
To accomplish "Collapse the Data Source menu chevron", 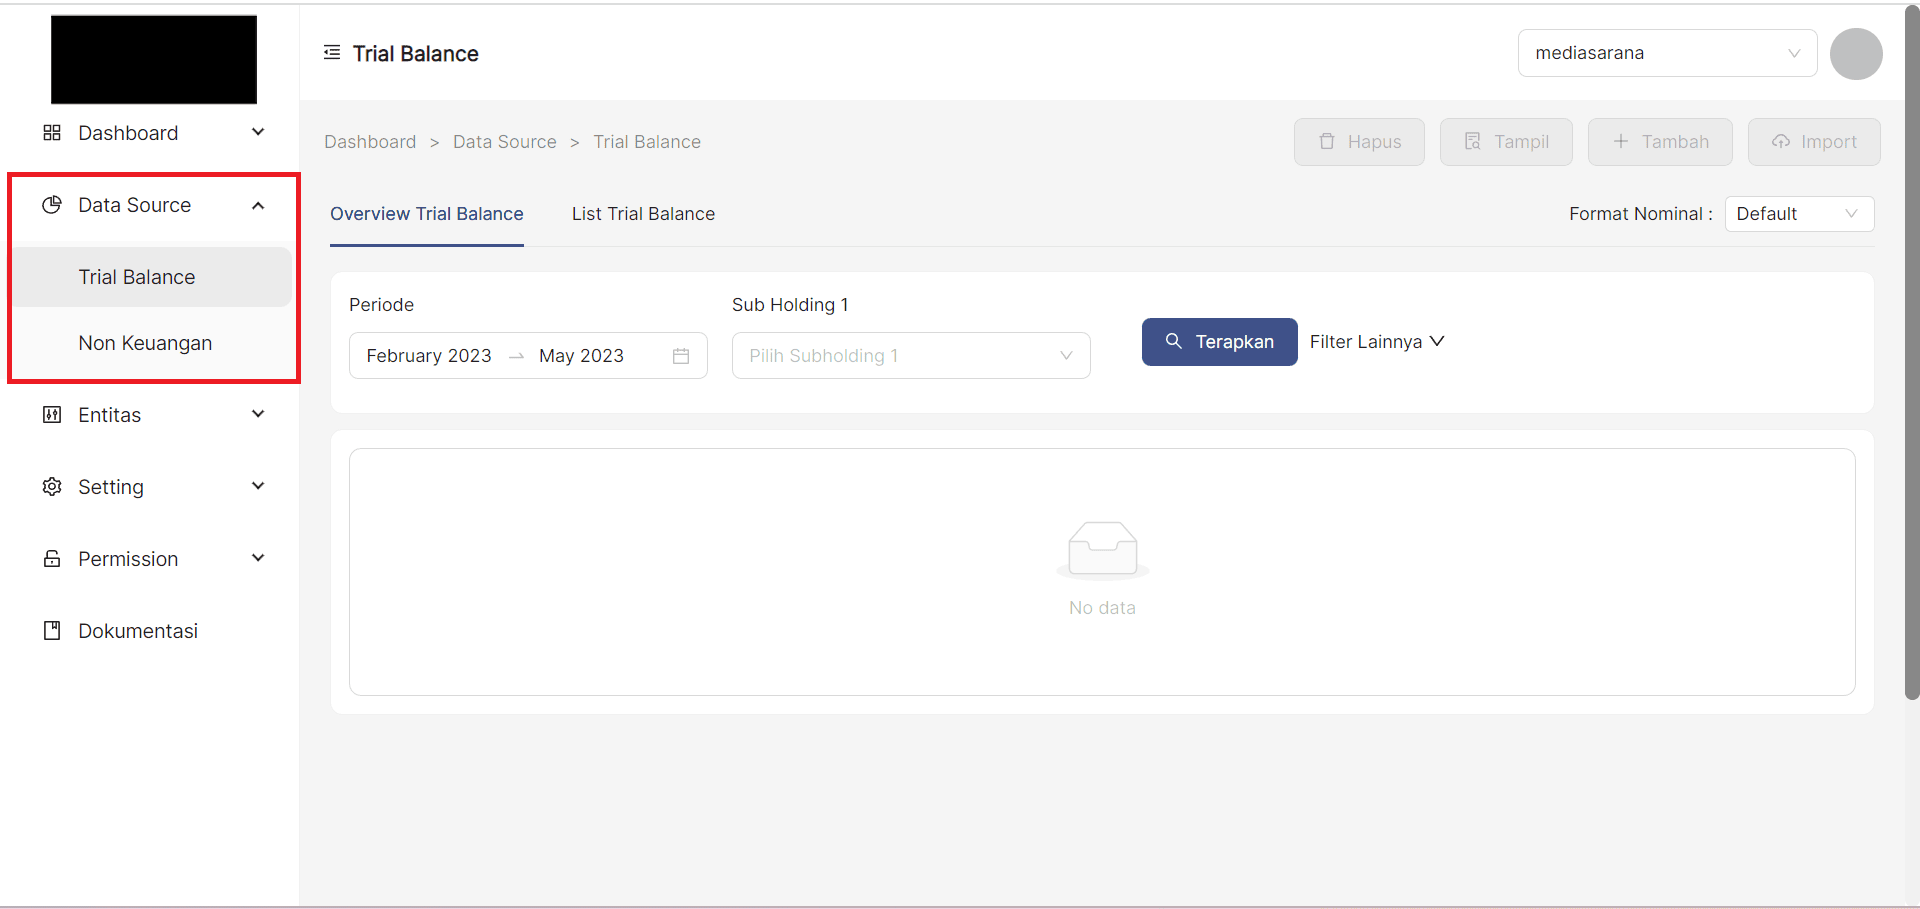I will 258,205.
